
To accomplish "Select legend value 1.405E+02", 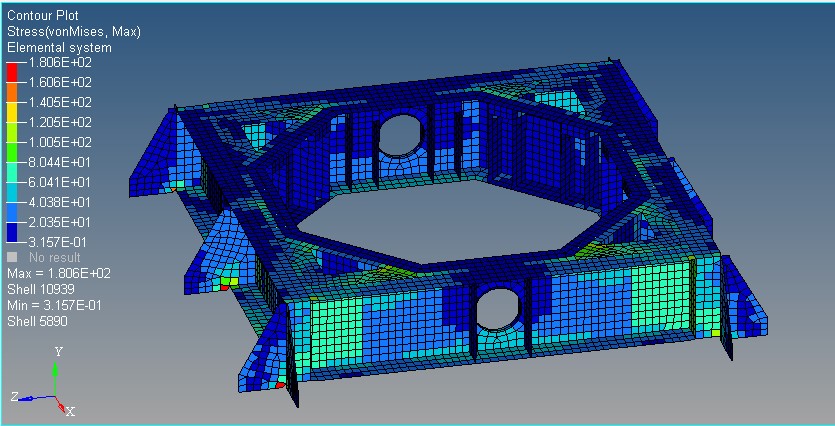I will click(59, 102).
